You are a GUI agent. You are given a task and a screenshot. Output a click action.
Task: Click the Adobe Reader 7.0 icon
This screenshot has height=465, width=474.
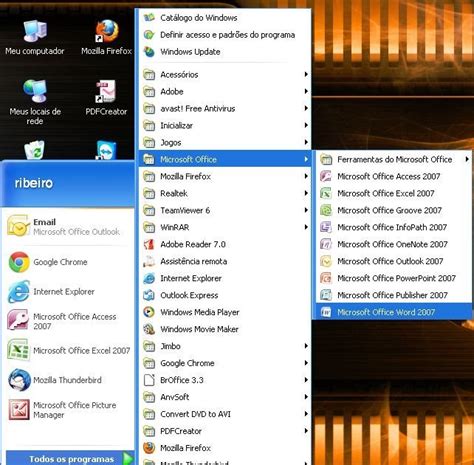tap(149, 244)
